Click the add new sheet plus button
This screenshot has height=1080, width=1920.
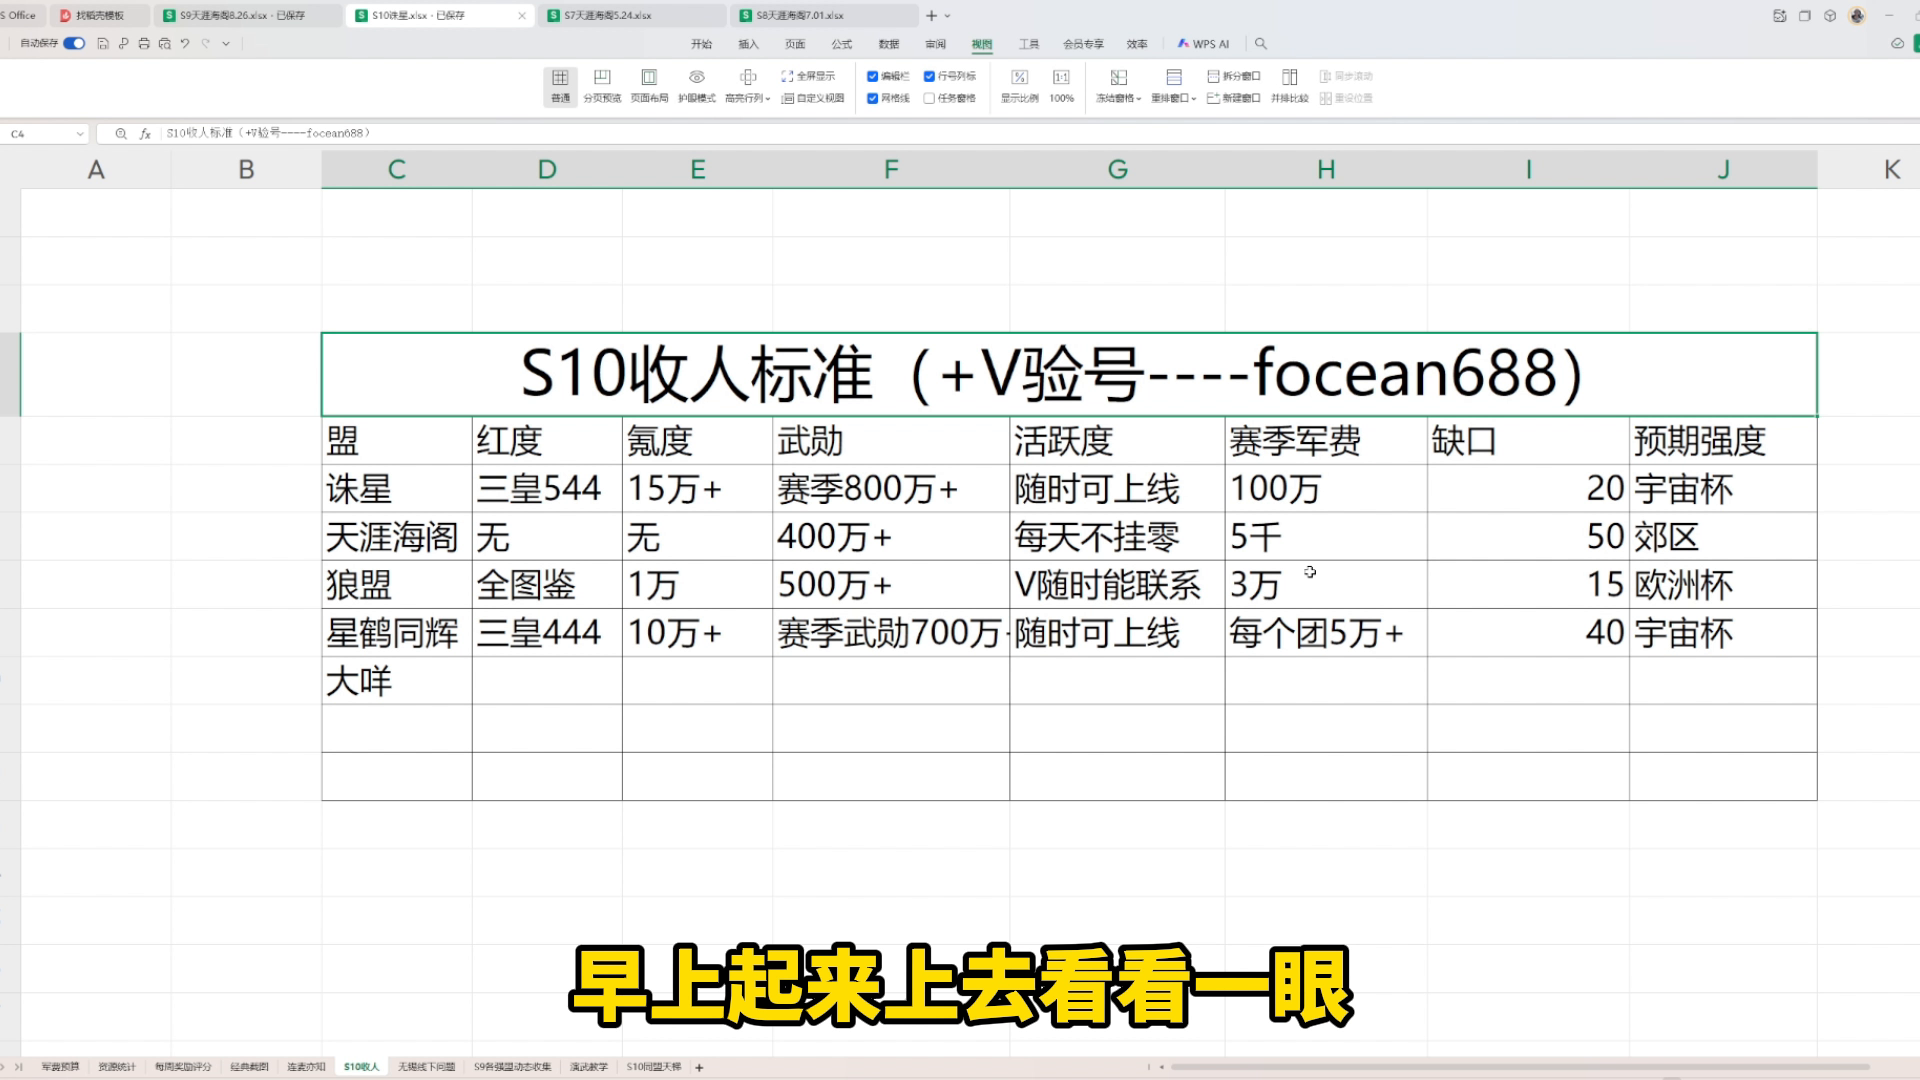pyautogui.click(x=700, y=1067)
